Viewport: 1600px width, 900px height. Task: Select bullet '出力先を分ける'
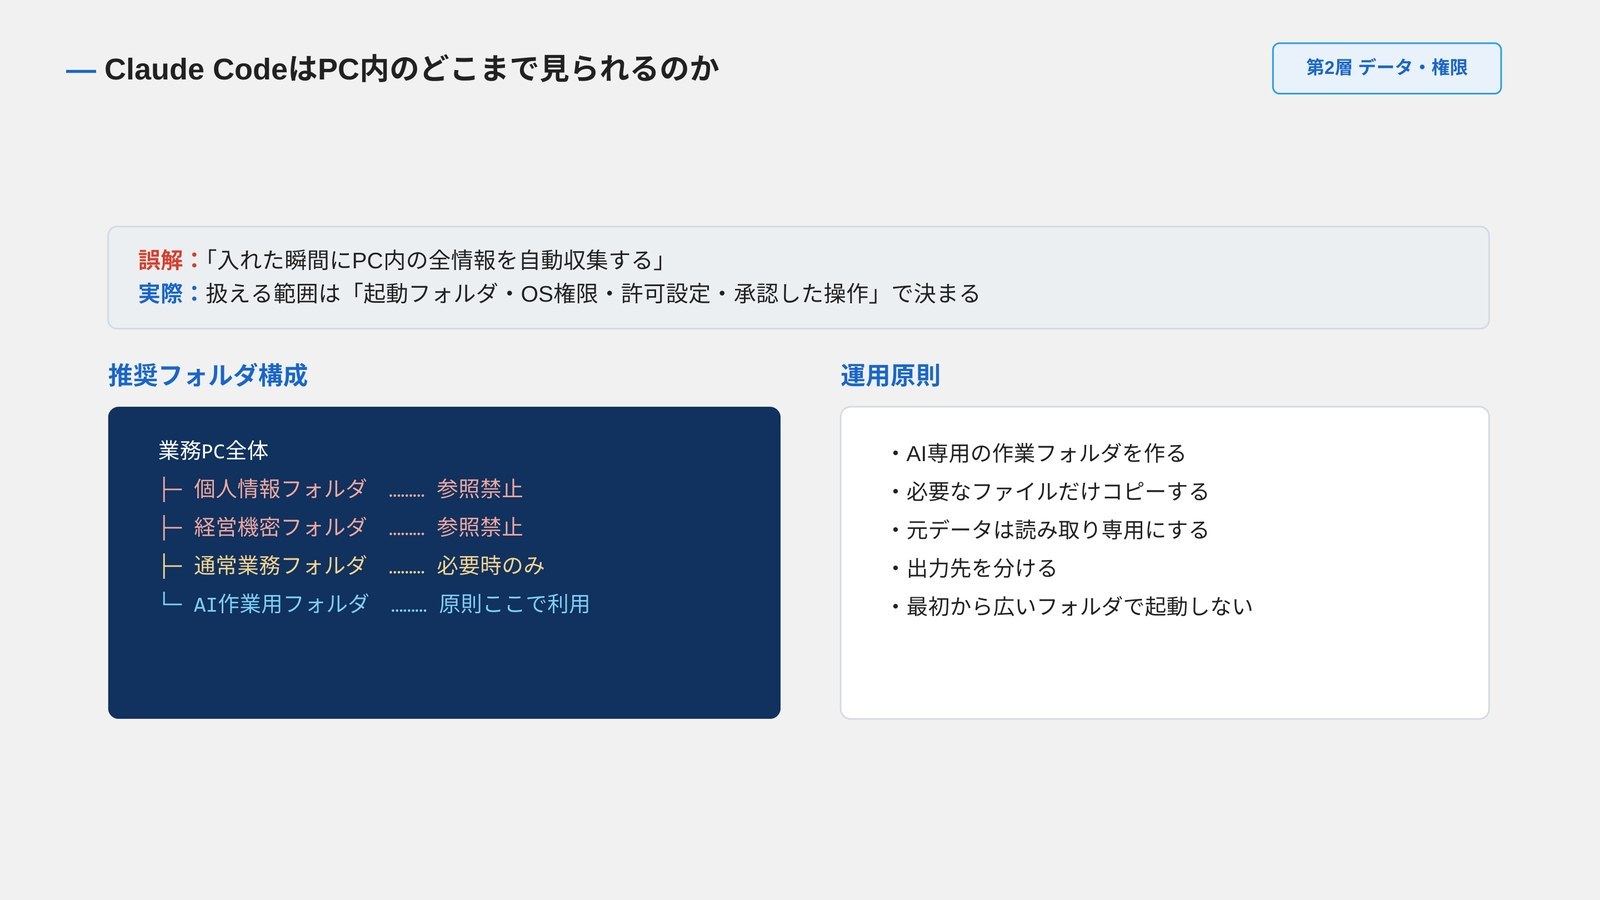[x=973, y=568]
